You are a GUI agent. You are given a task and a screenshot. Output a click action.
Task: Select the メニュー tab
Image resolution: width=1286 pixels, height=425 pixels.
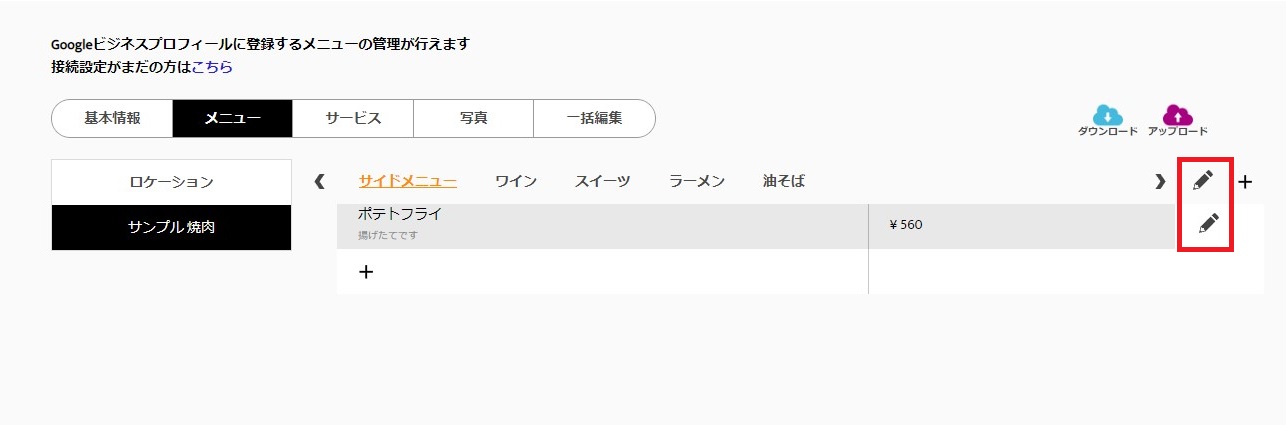(233, 118)
